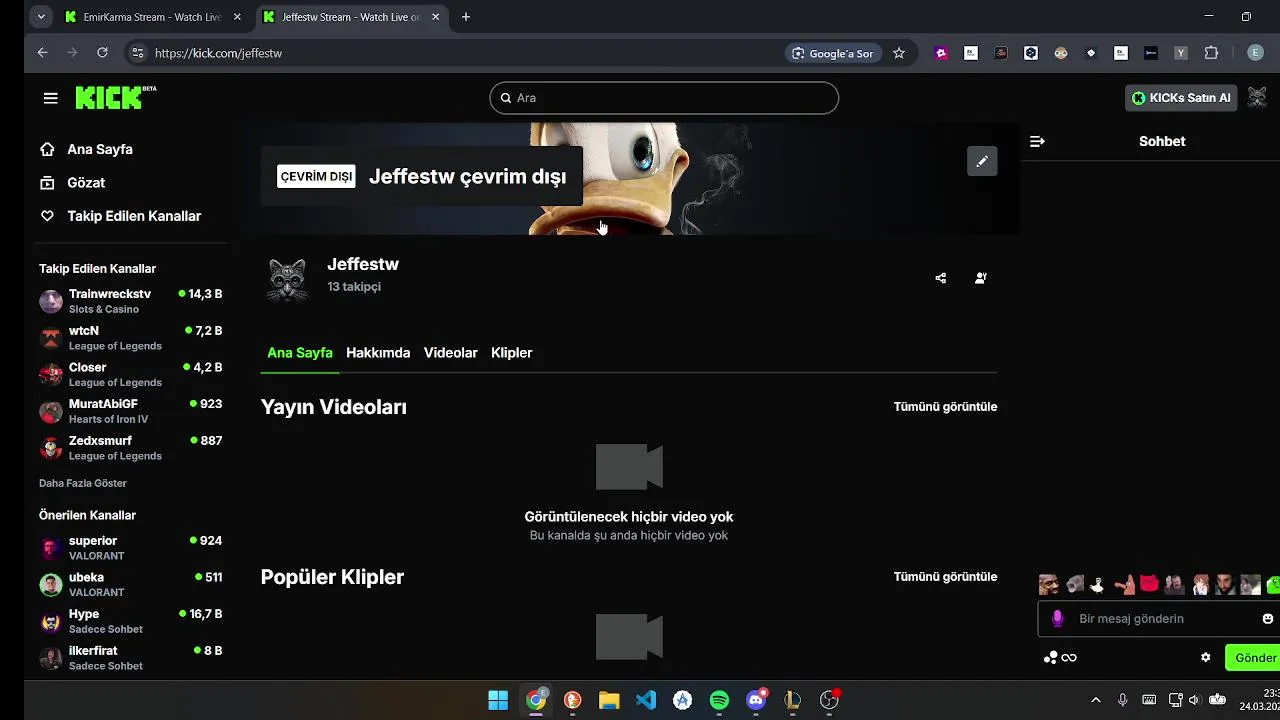Viewport: 1280px width, 720px height.
Task: Go back to the previous page
Action: pyautogui.click(x=42, y=53)
